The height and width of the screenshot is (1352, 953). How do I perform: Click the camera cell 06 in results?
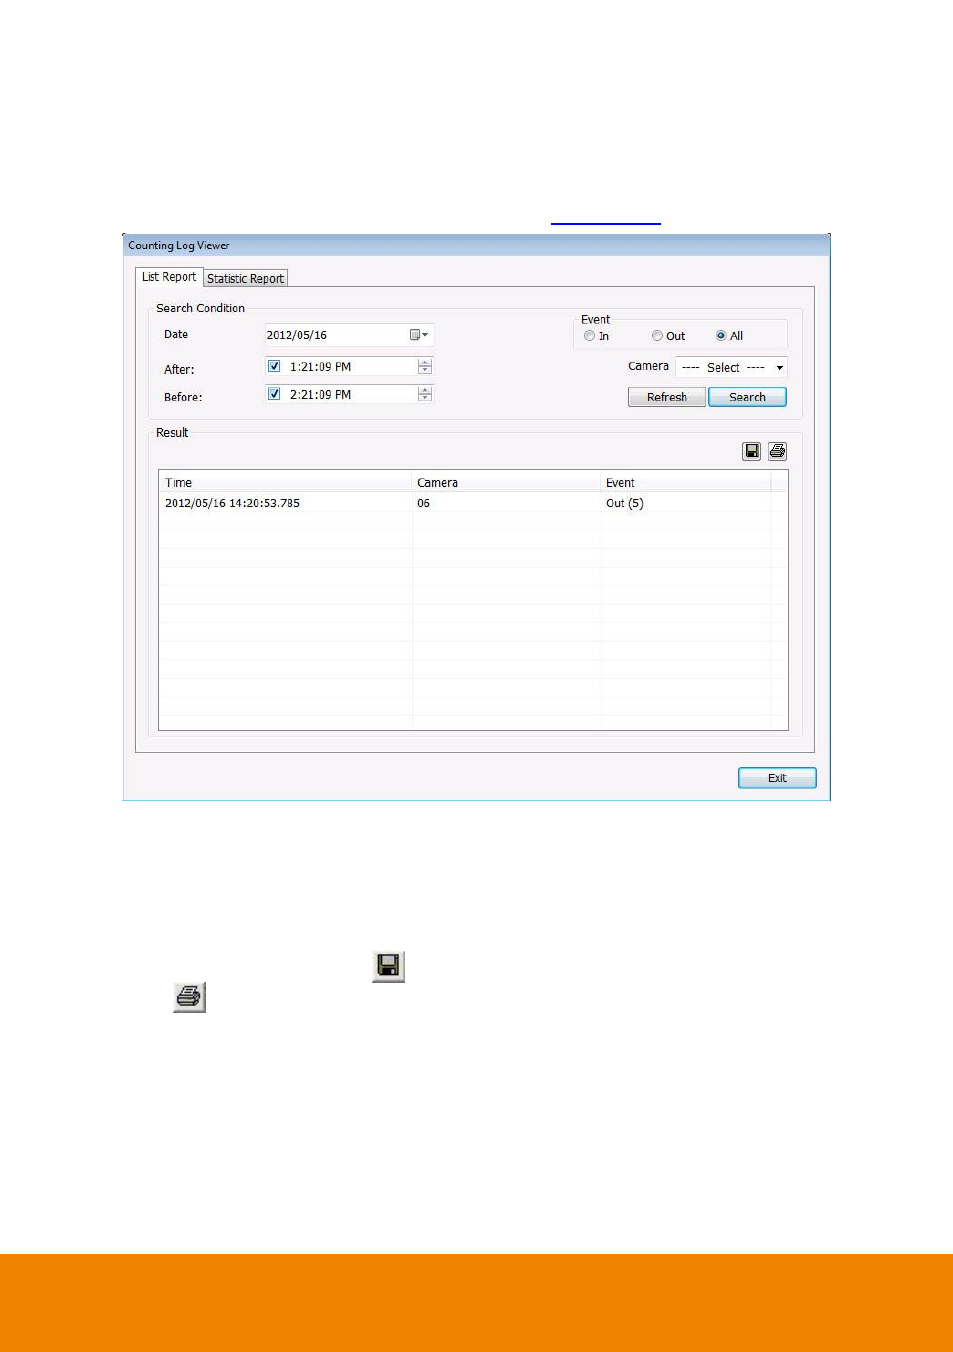[x=424, y=503]
